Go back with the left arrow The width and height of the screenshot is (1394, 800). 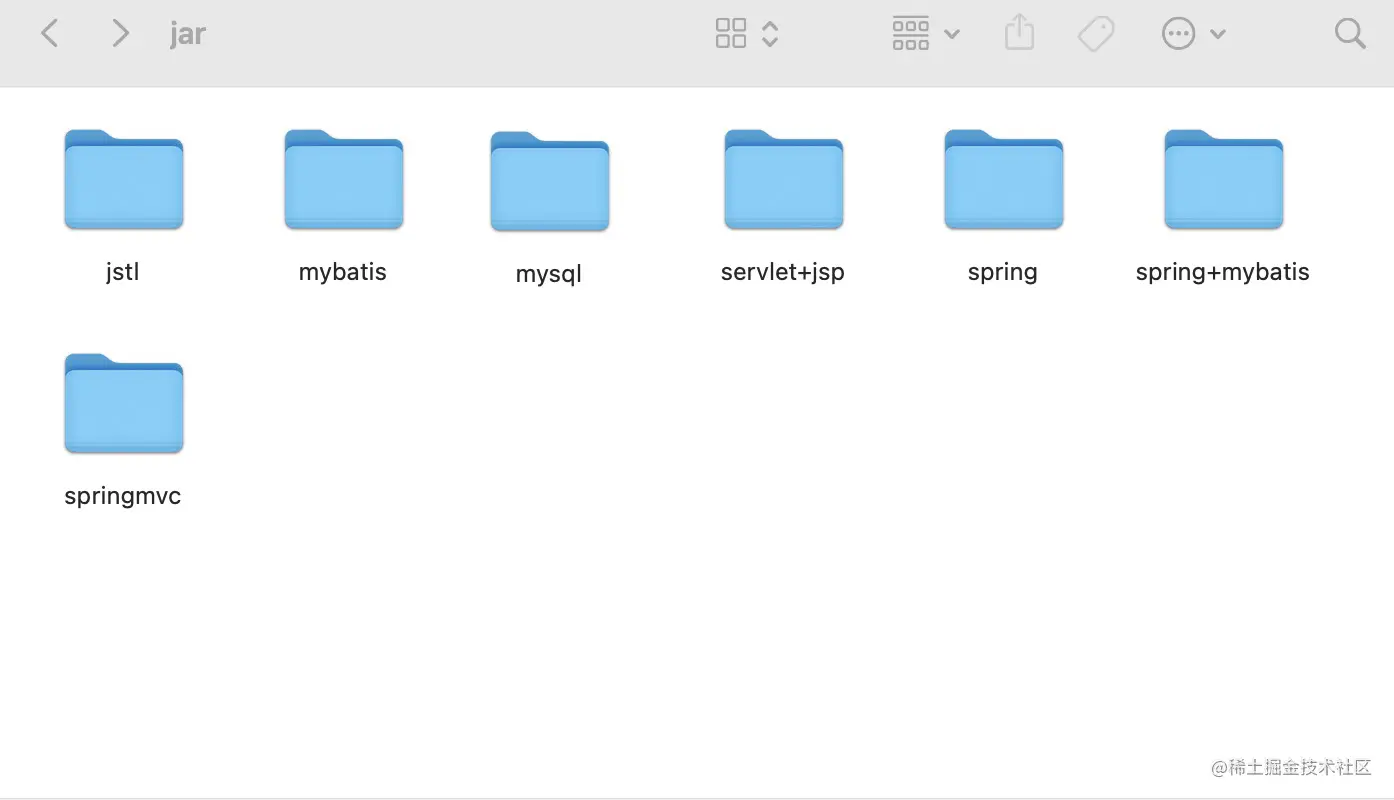pos(49,34)
